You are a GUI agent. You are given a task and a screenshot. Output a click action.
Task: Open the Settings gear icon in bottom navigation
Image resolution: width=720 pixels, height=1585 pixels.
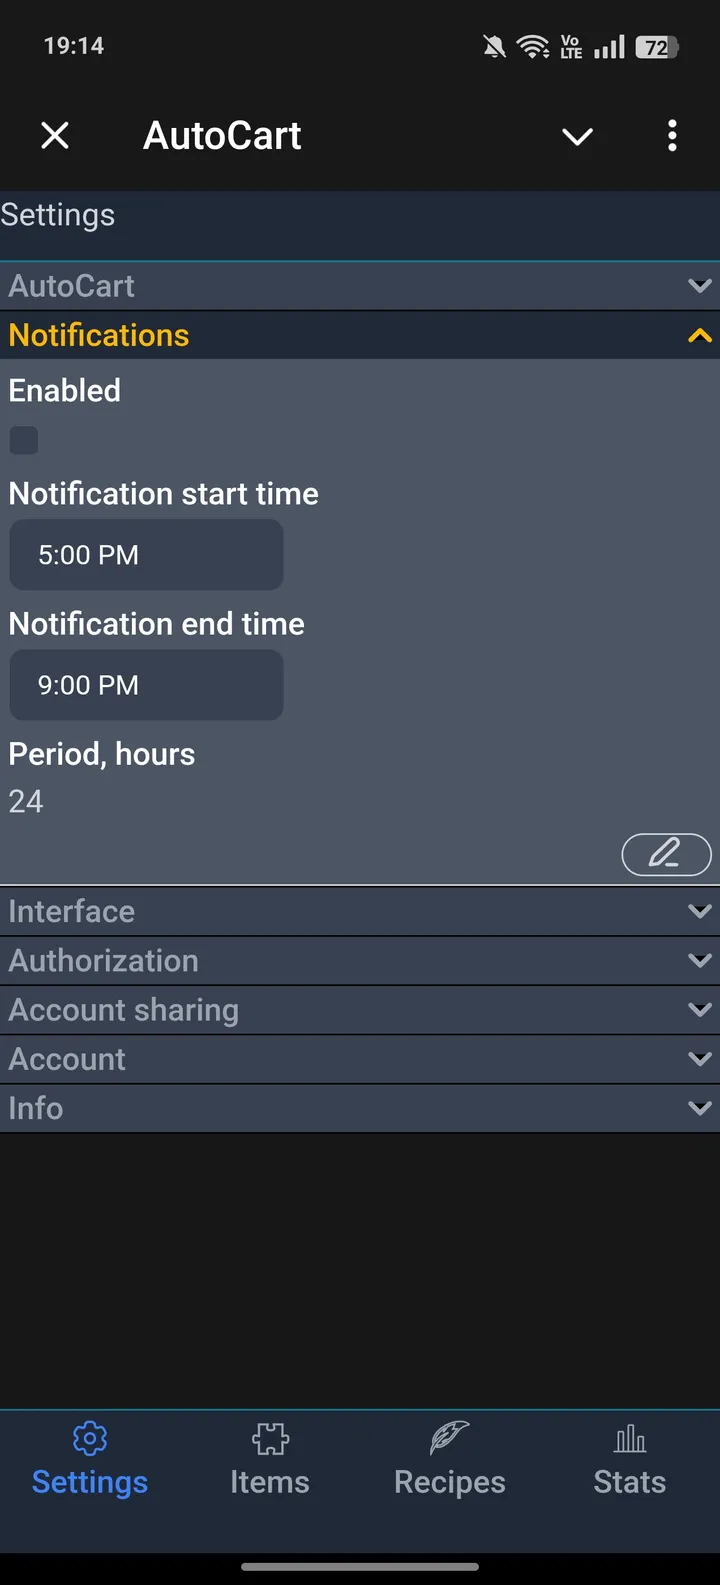click(x=88, y=1439)
